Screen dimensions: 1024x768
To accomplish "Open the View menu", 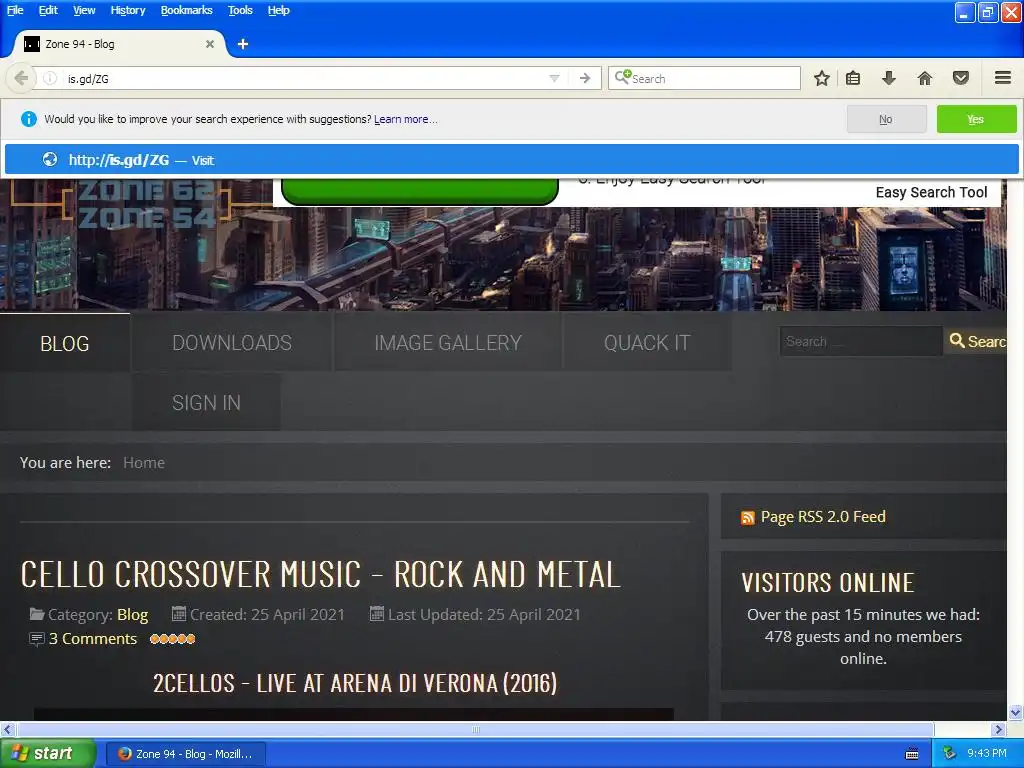I will tap(84, 10).
